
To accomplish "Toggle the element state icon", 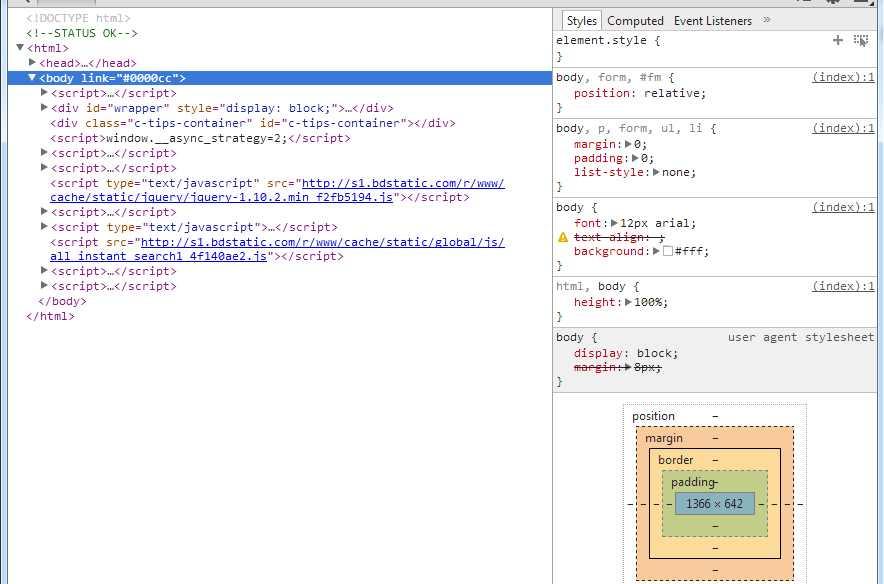I will point(861,41).
